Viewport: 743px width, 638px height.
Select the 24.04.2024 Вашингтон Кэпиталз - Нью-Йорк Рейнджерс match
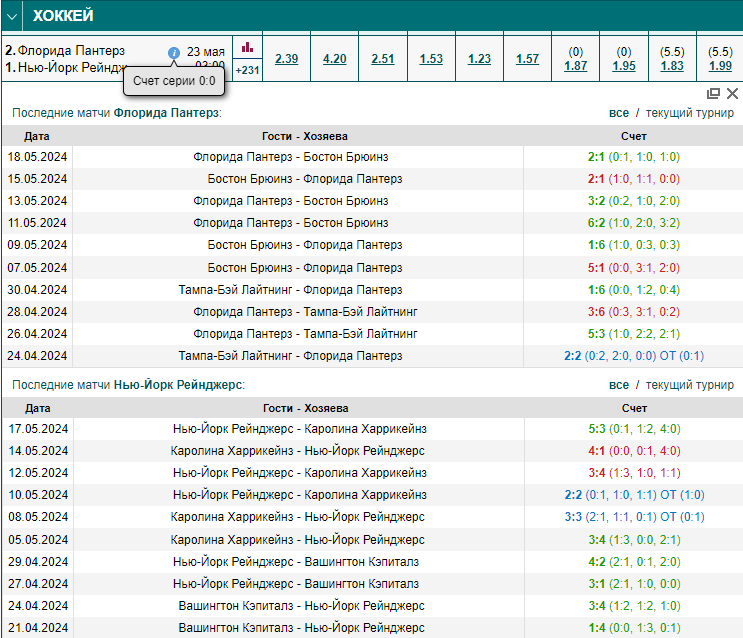click(x=301, y=606)
